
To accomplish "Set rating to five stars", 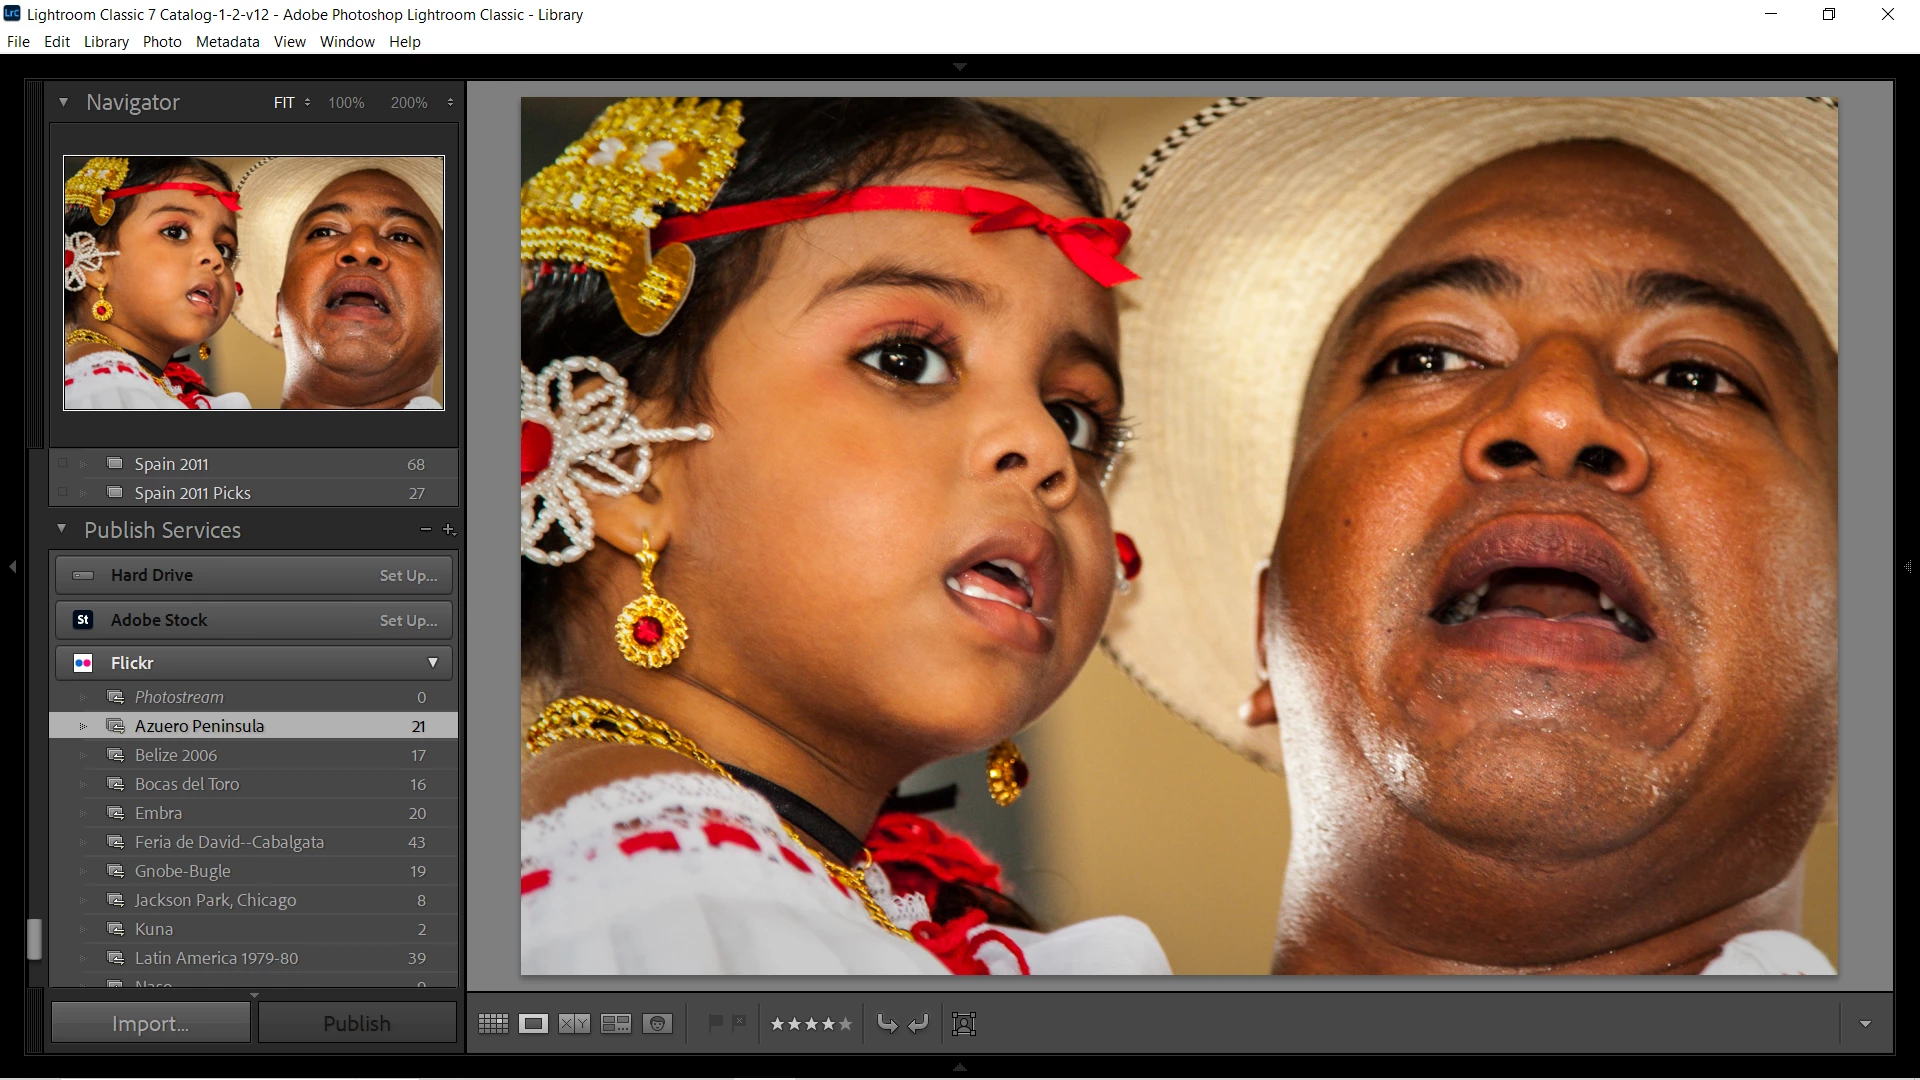I will [845, 1023].
